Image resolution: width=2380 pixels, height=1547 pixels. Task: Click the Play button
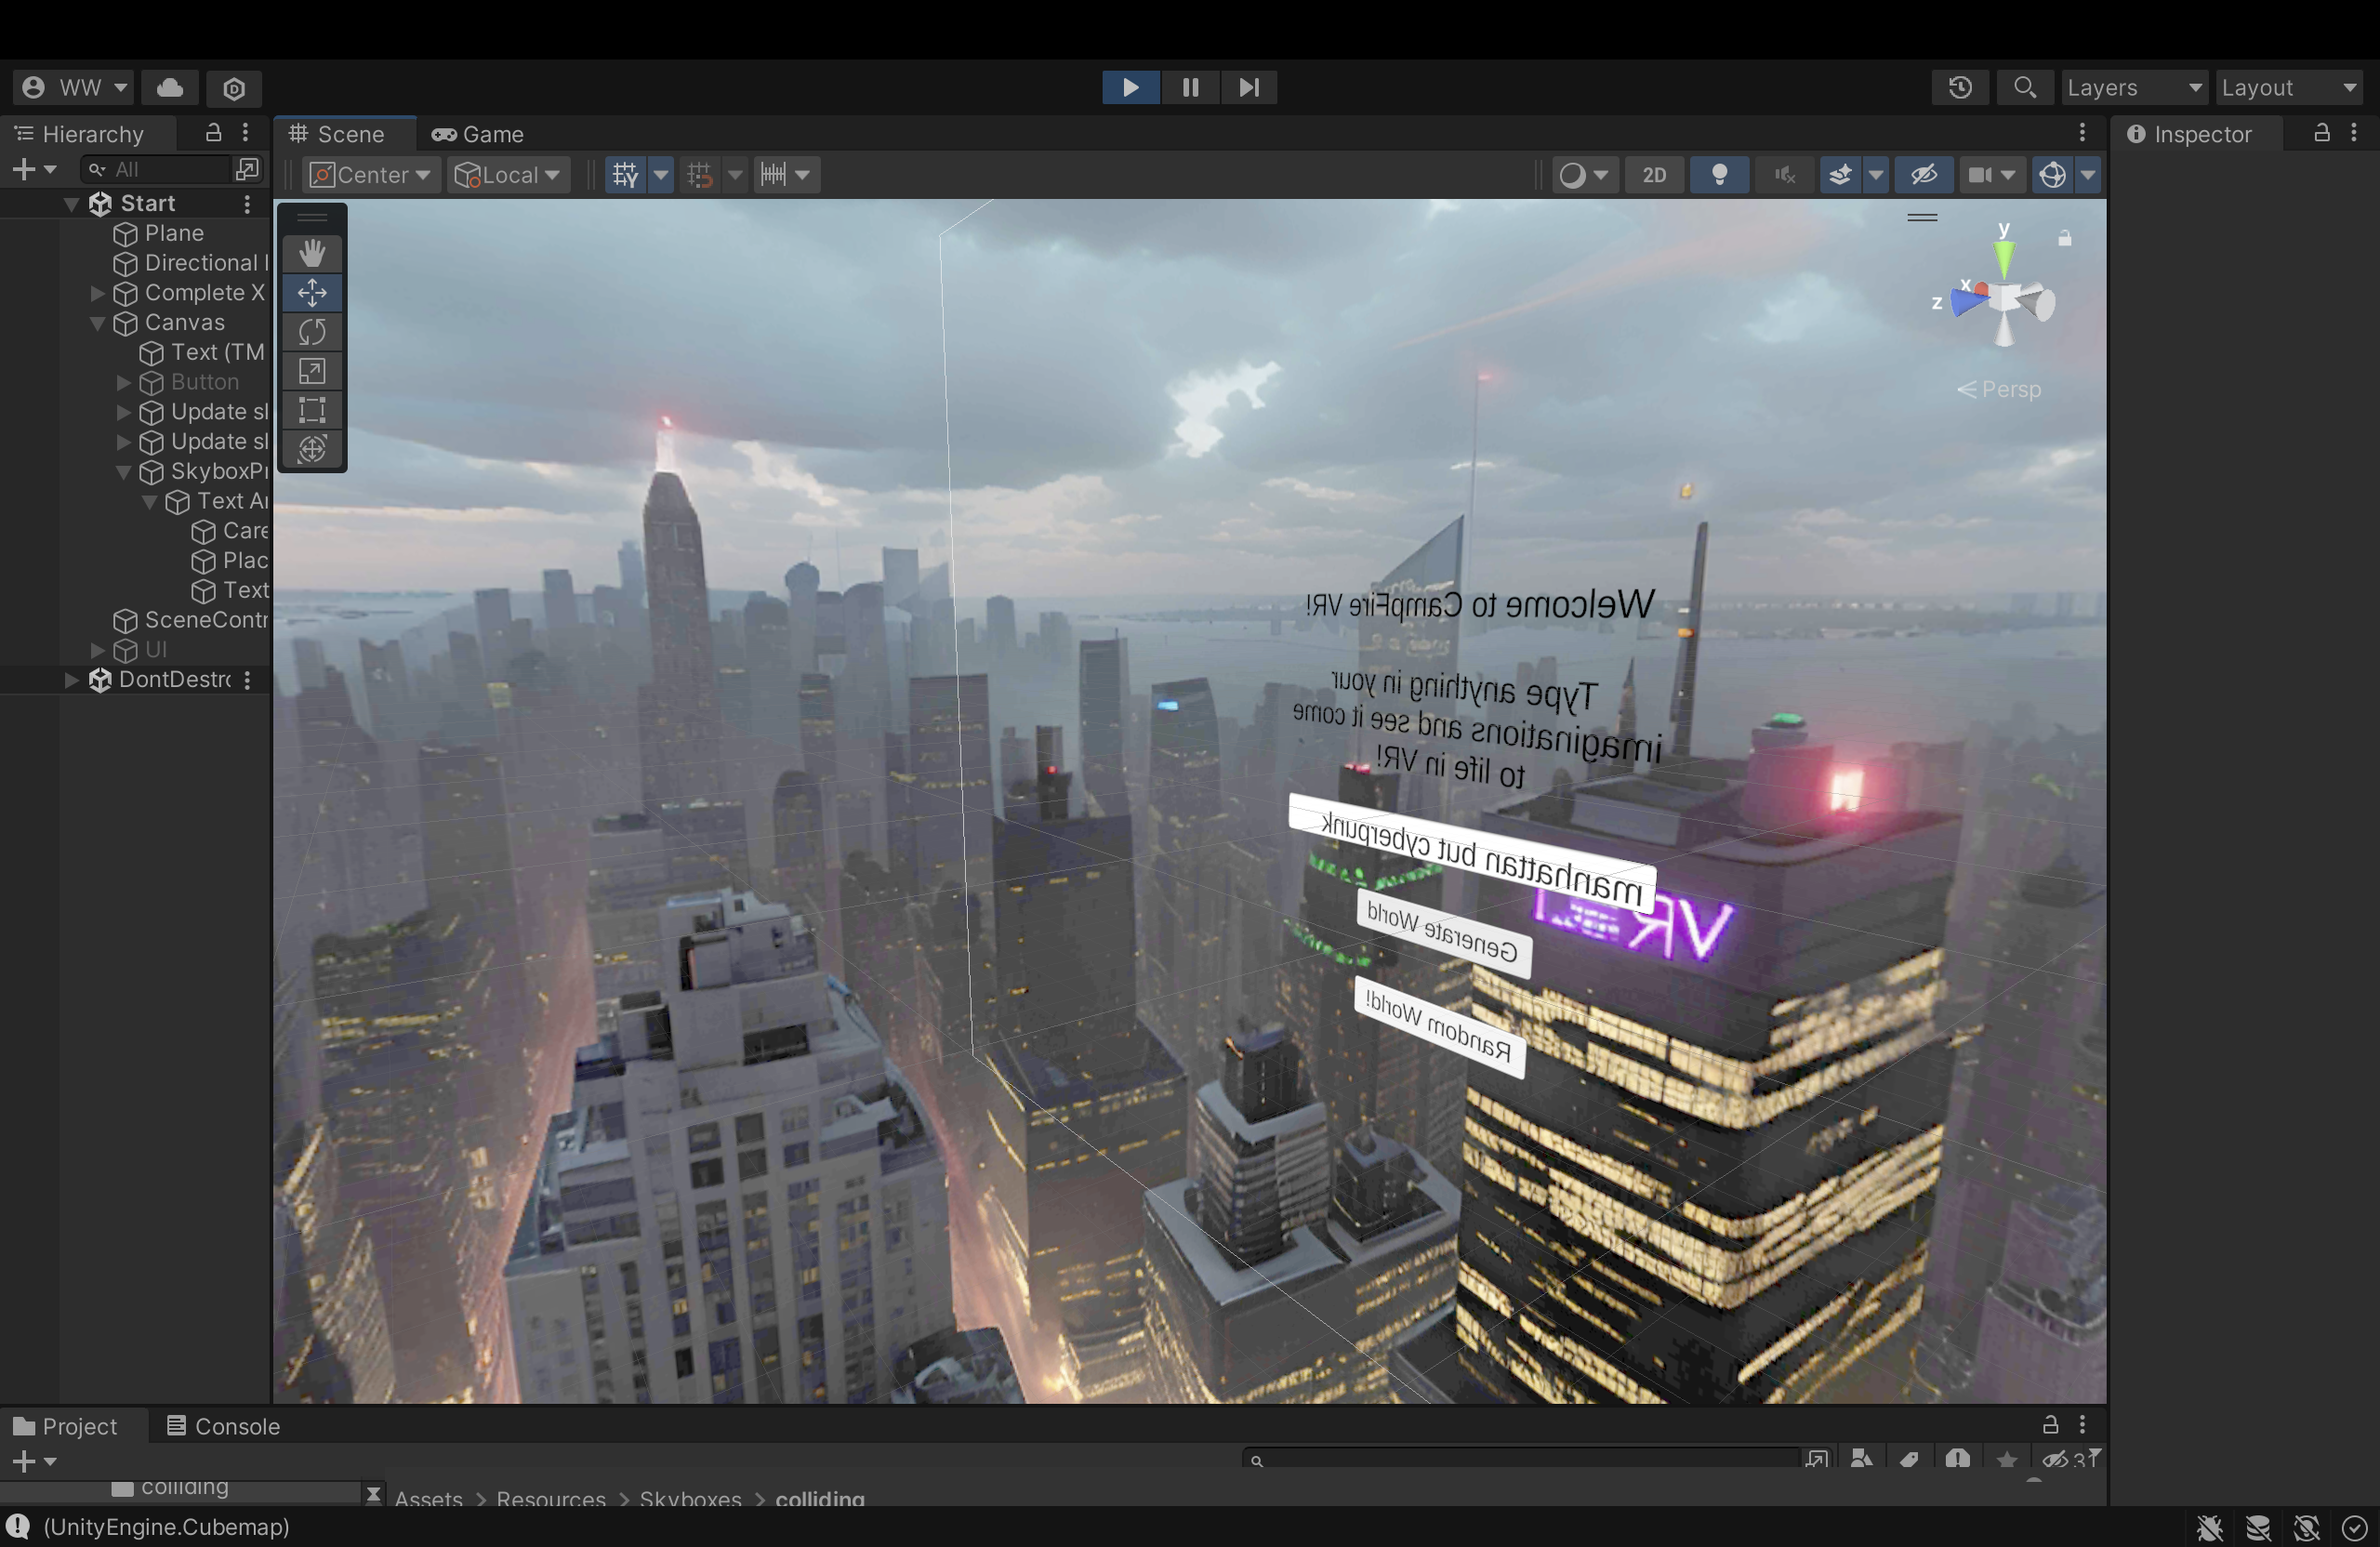point(1130,88)
